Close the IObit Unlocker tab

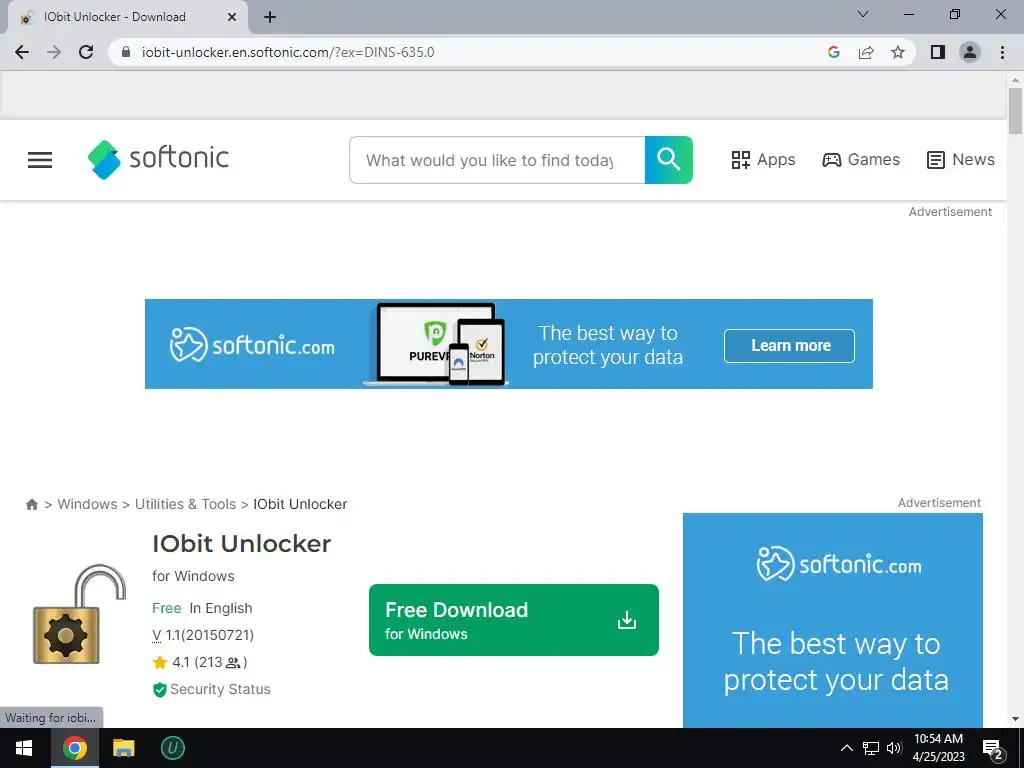point(232,17)
